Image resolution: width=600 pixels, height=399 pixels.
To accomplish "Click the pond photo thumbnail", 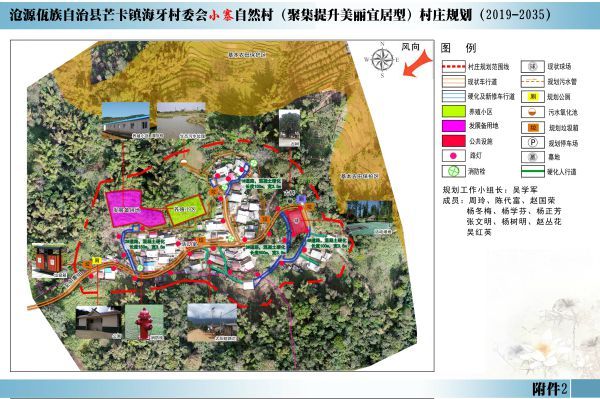I will click(181, 120).
